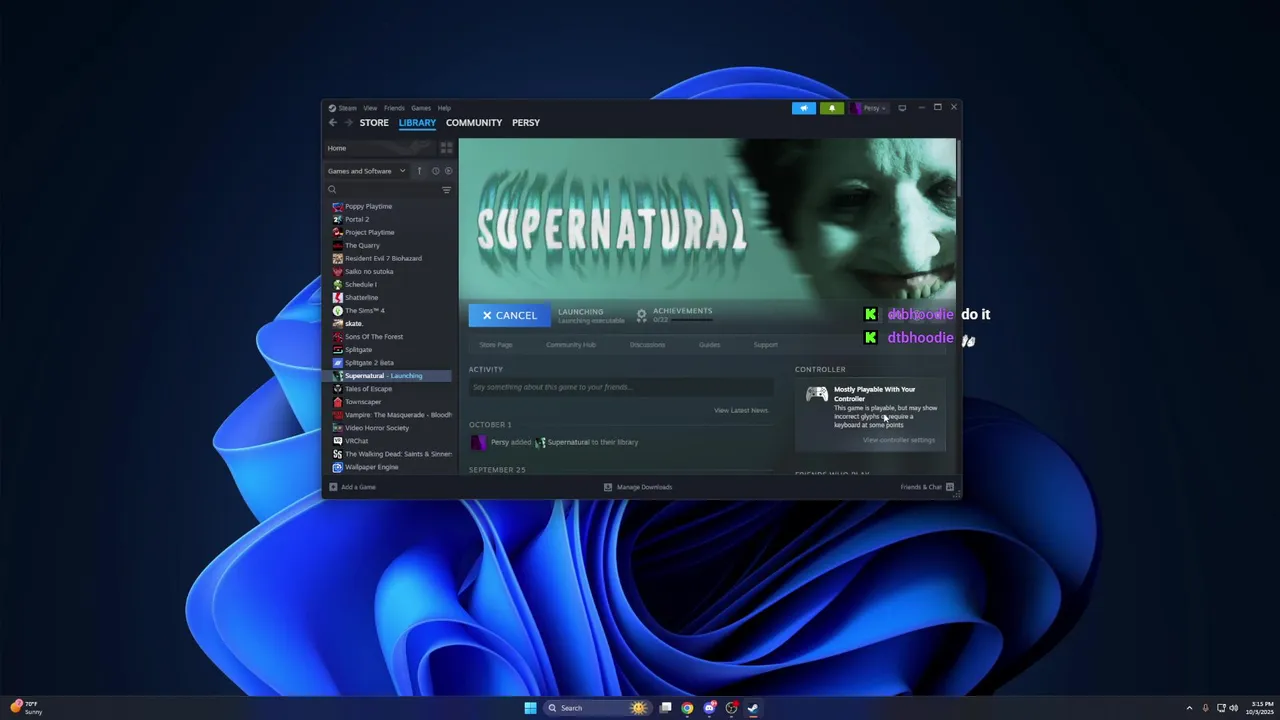Open the Help menu

click(x=444, y=108)
